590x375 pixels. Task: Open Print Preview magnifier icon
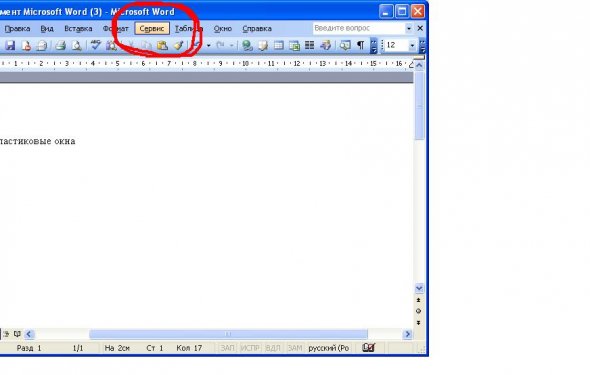coord(77,46)
